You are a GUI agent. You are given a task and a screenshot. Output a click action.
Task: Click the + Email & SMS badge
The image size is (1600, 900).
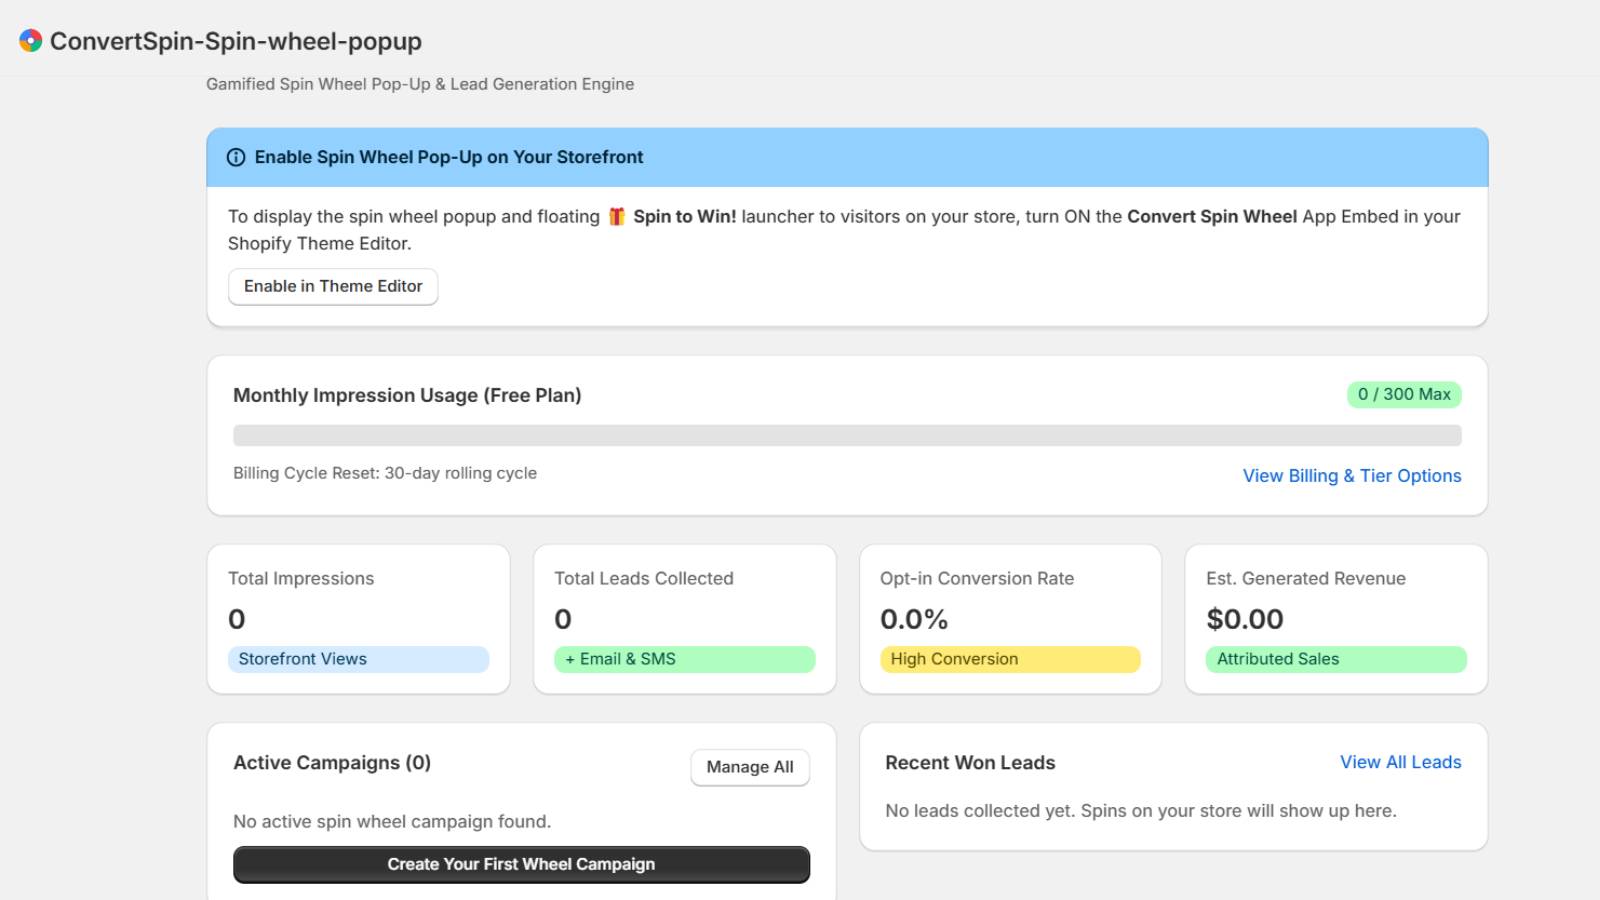(684, 659)
